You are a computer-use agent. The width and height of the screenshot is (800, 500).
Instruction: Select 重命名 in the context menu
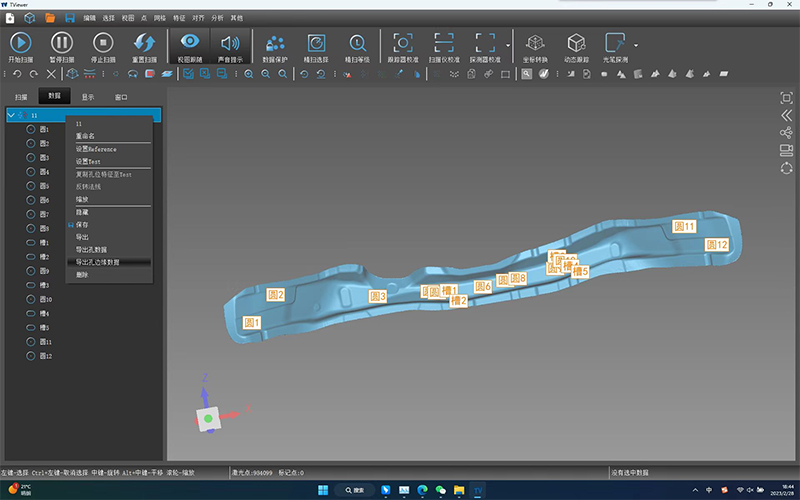86,137
